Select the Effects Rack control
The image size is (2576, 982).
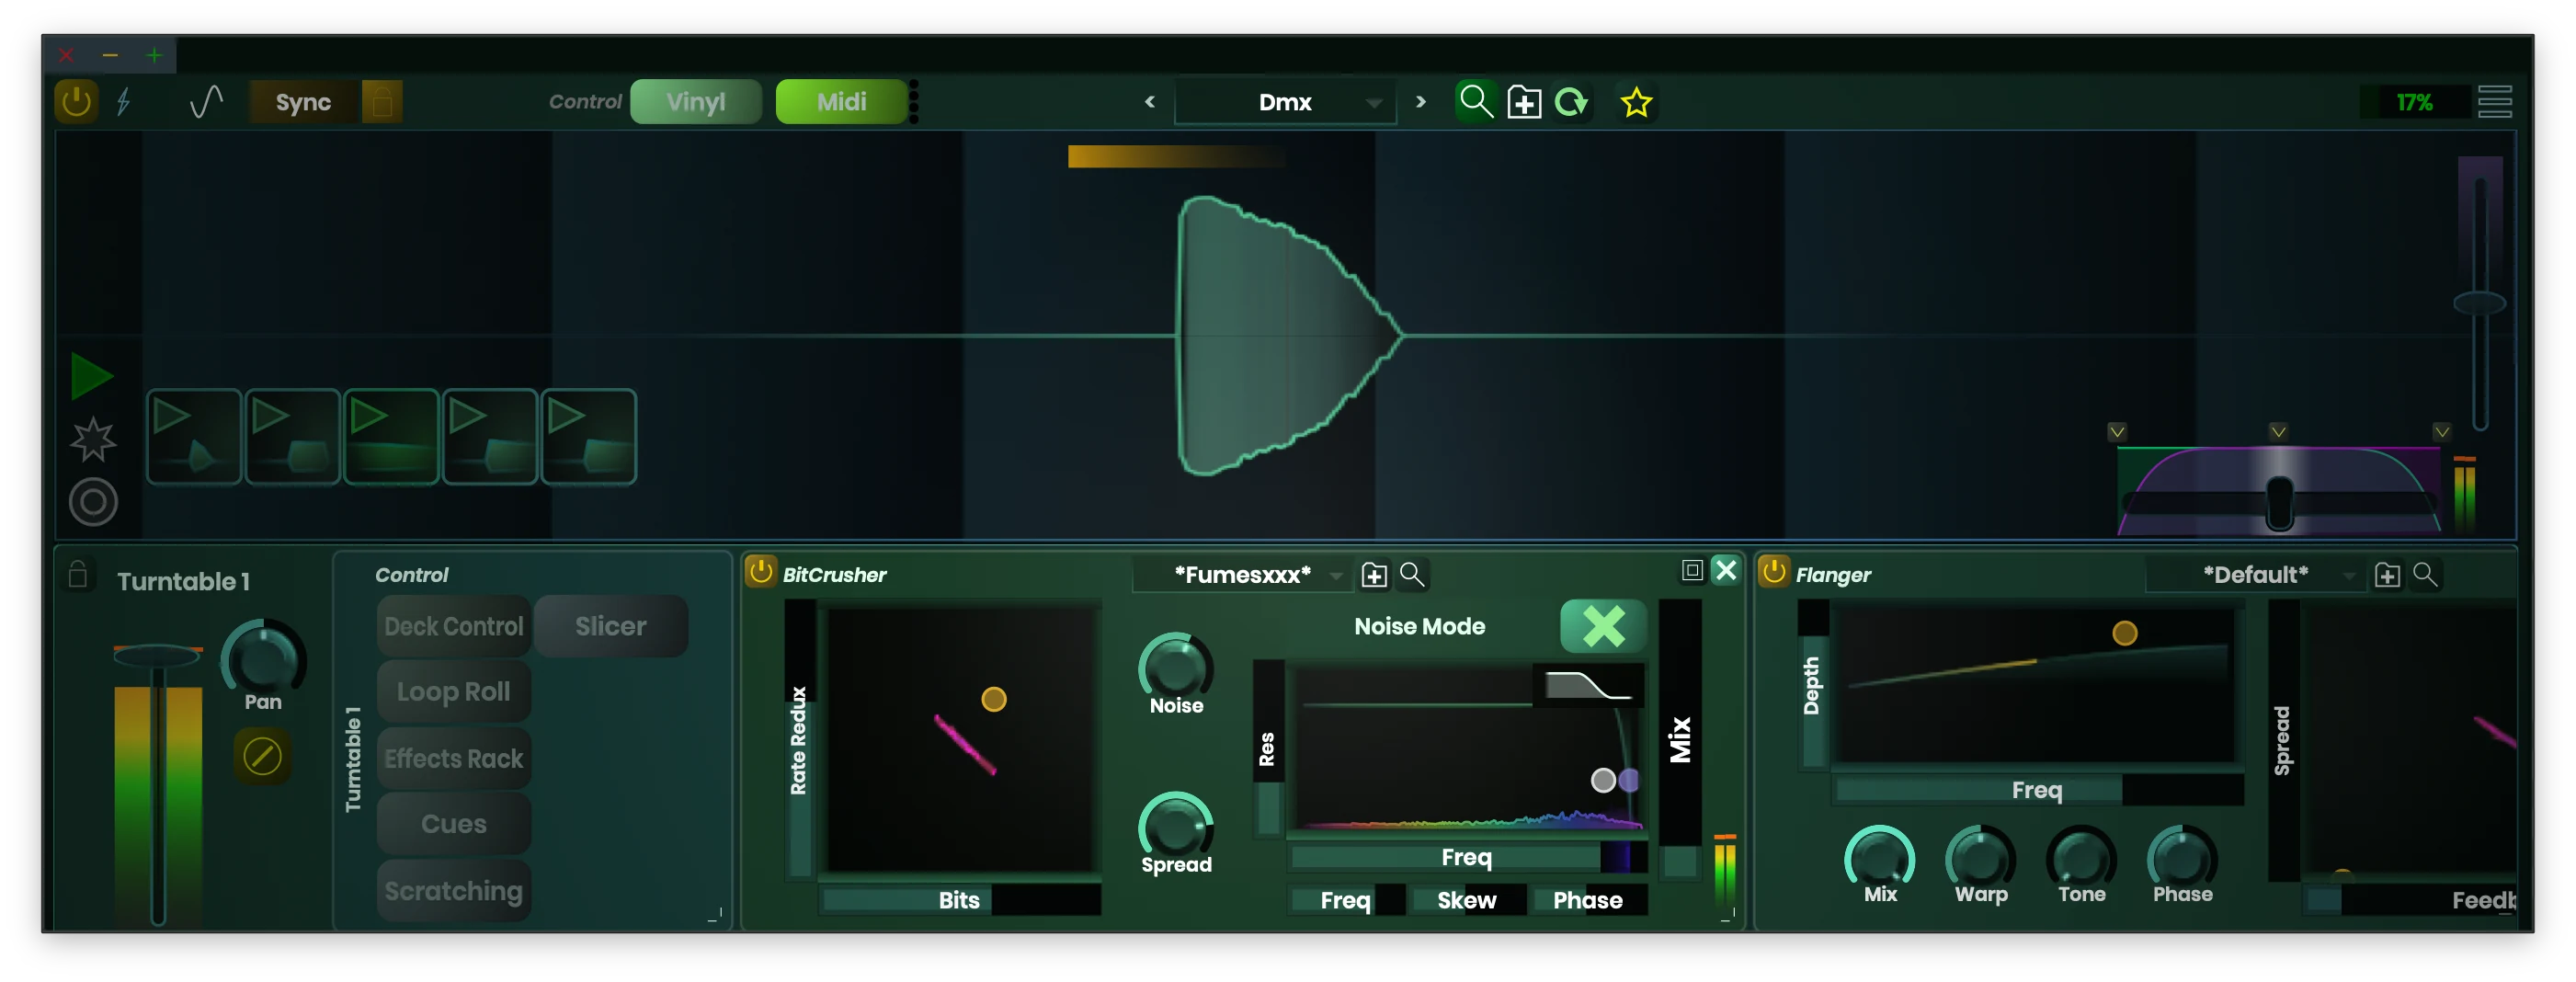[x=453, y=758]
